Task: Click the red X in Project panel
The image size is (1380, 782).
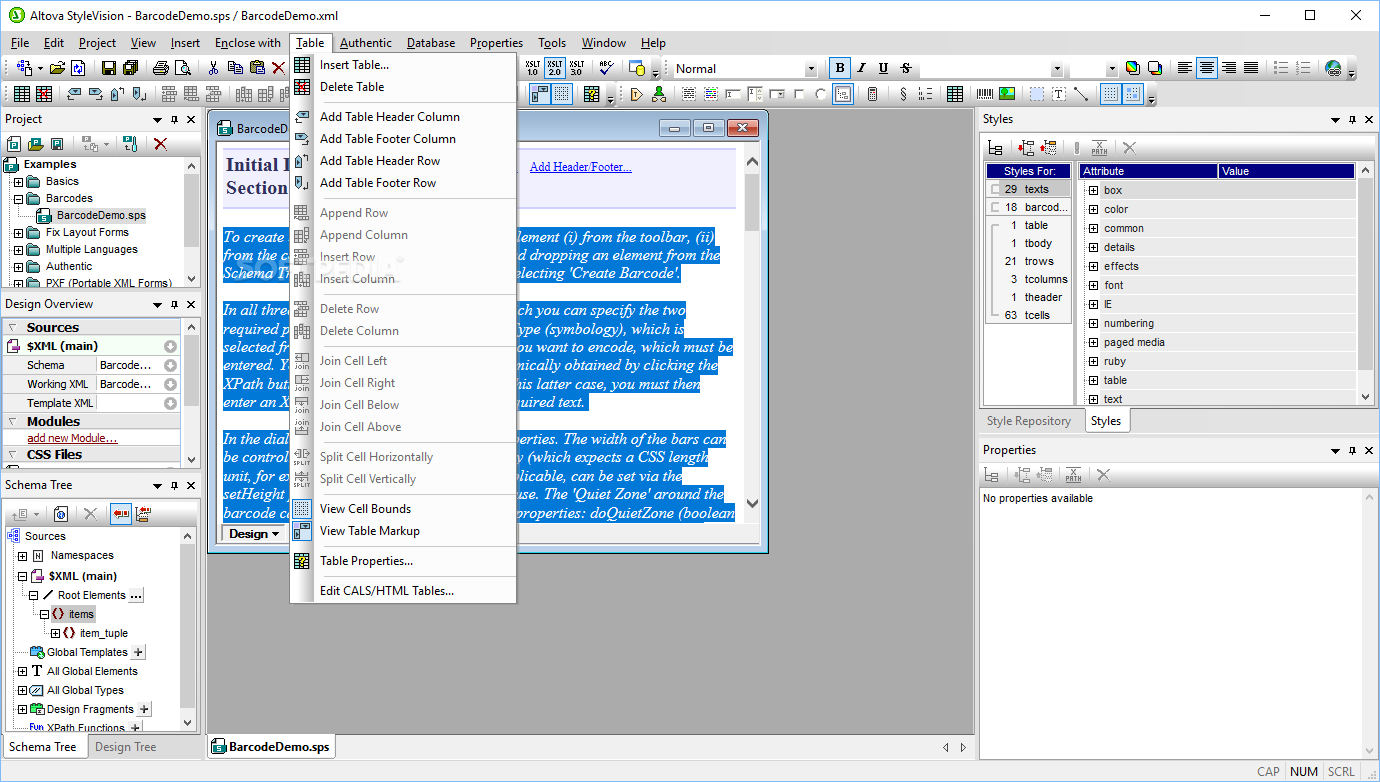Action: (160, 144)
